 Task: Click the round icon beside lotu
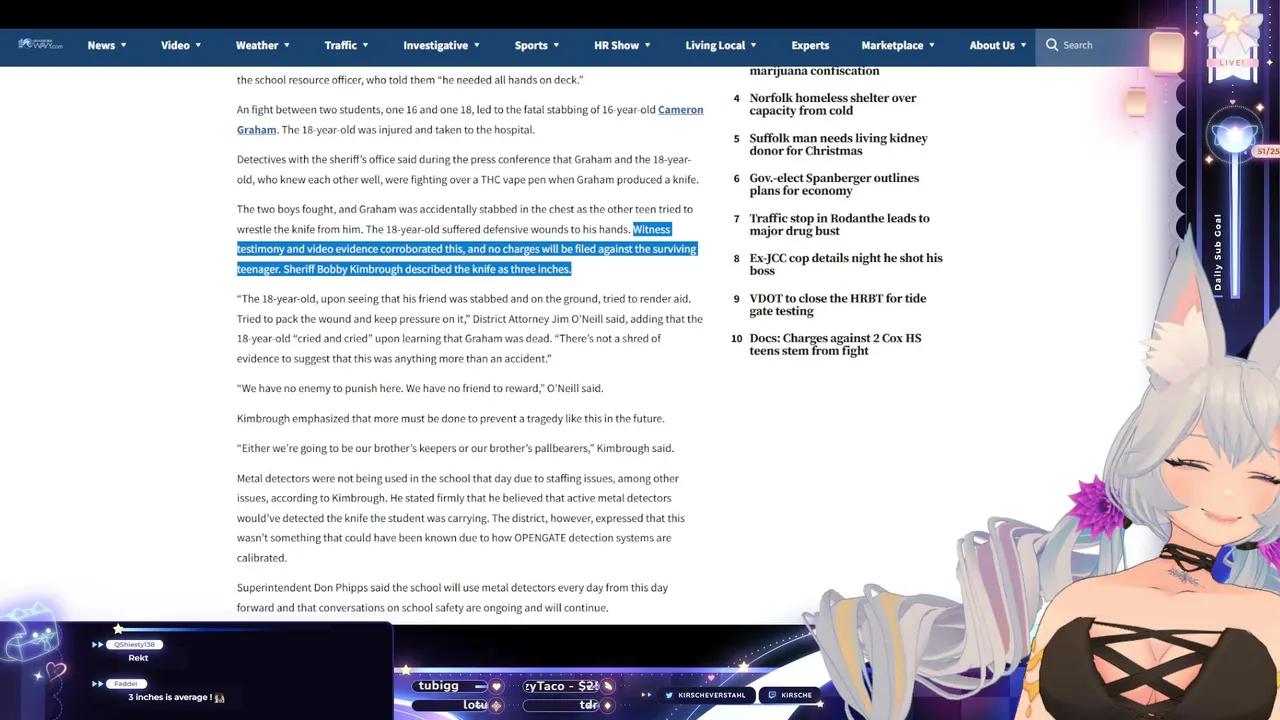[496, 705]
